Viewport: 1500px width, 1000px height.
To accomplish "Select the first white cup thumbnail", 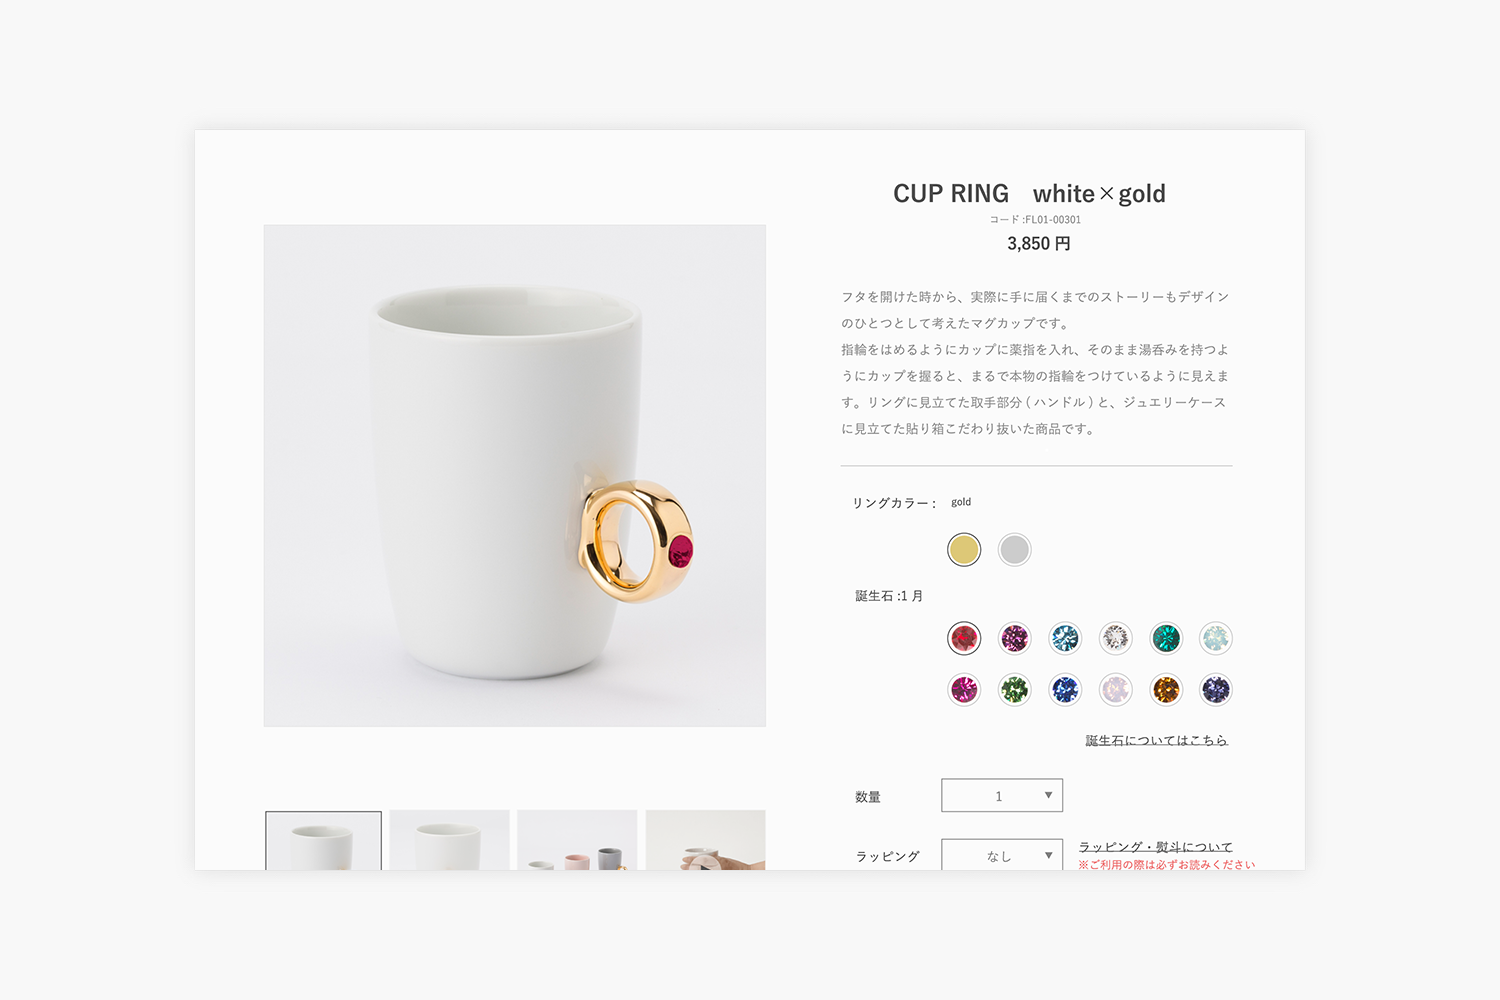I will click(323, 841).
